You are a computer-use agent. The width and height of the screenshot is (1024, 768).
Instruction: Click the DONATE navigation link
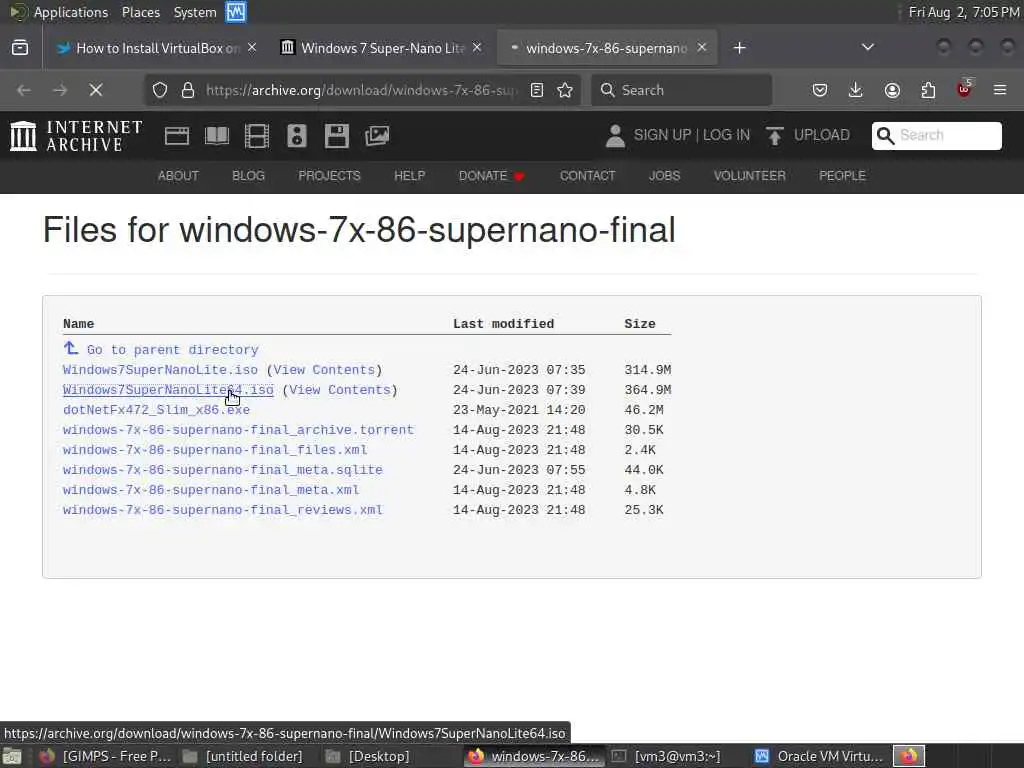[491, 176]
